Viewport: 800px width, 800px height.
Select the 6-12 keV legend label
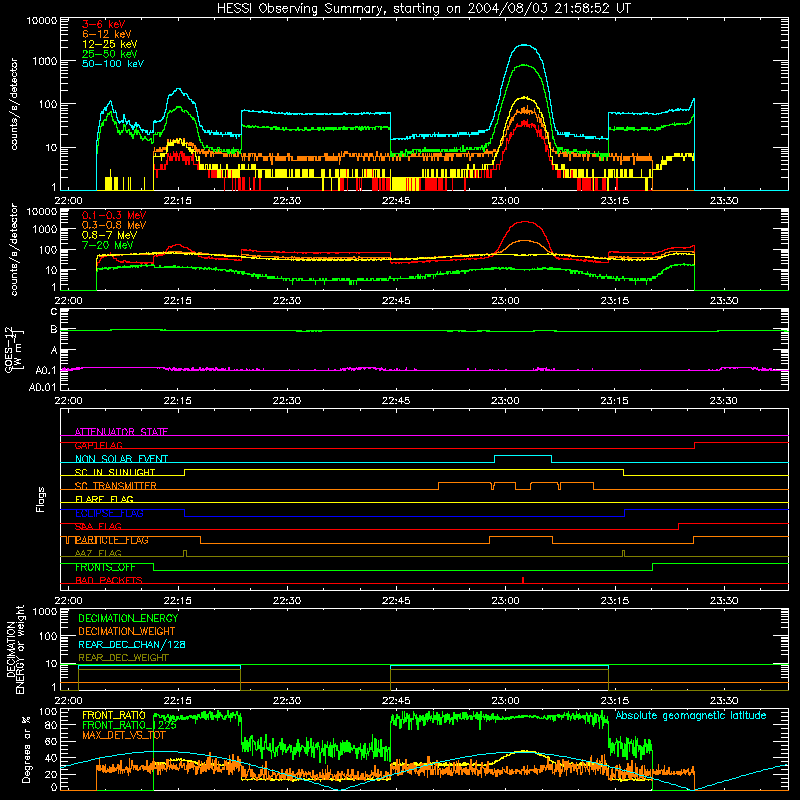pyautogui.click(x=107, y=34)
